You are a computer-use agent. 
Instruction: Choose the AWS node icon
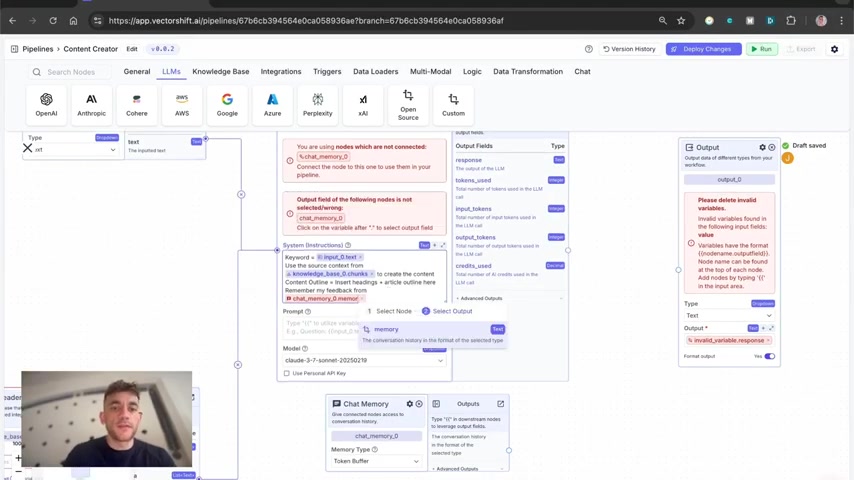click(182, 104)
